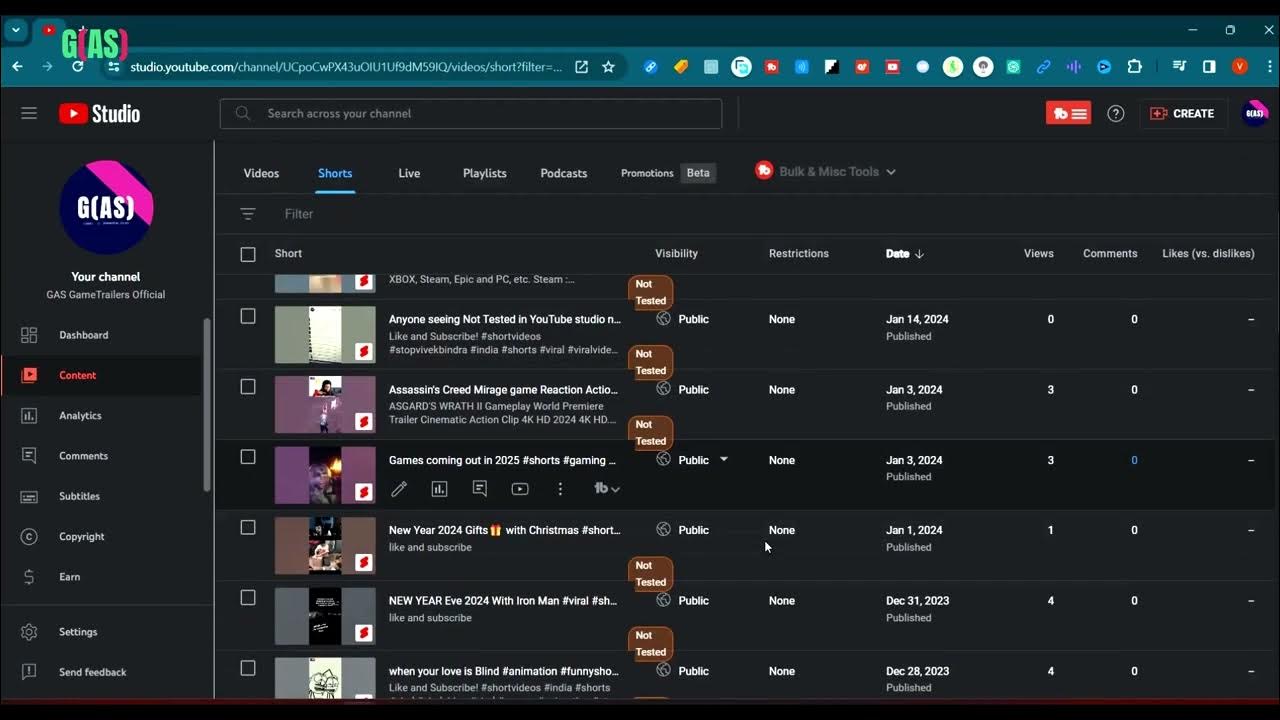Viewport: 1280px width, 720px height.
Task: Go to Analytics in the sidebar
Action: (x=80, y=416)
